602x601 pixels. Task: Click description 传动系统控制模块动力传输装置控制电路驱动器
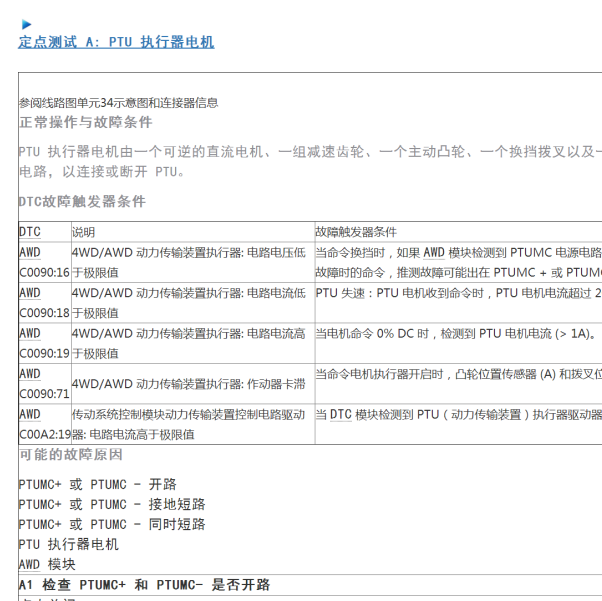coord(193,424)
